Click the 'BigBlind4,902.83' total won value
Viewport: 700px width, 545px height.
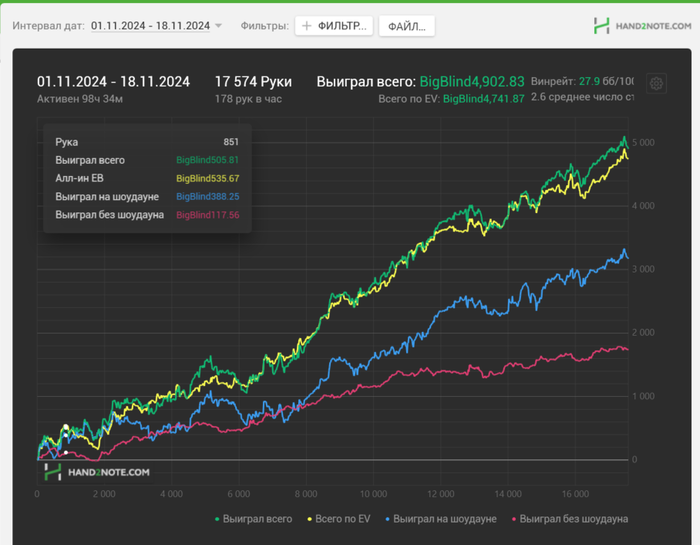(x=472, y=82)
